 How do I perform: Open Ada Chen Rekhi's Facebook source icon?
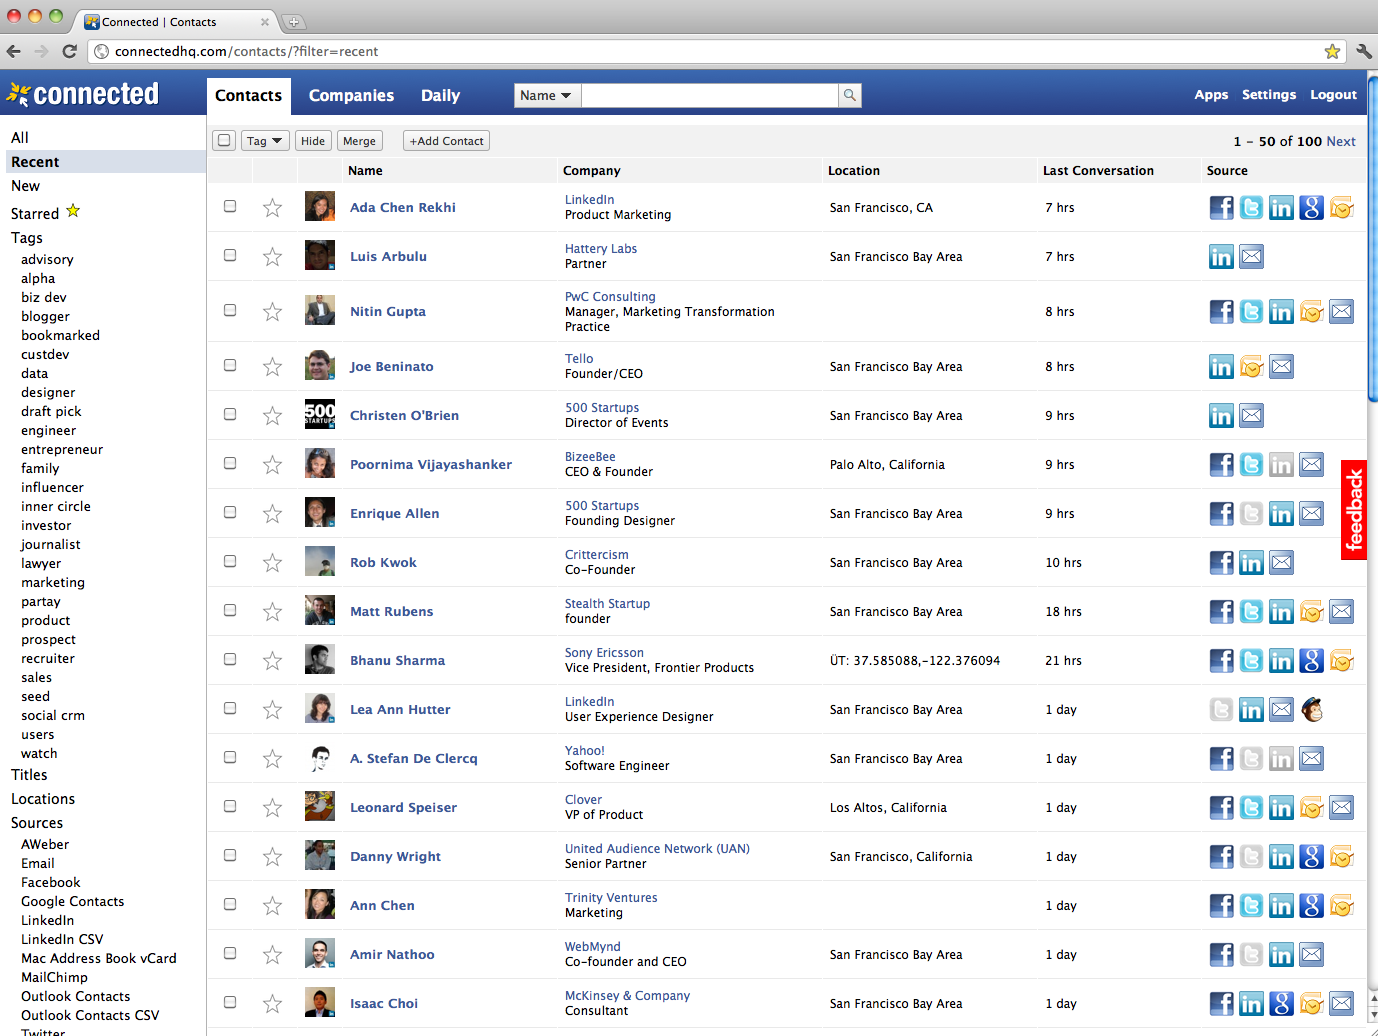[x=1221, y=207]
